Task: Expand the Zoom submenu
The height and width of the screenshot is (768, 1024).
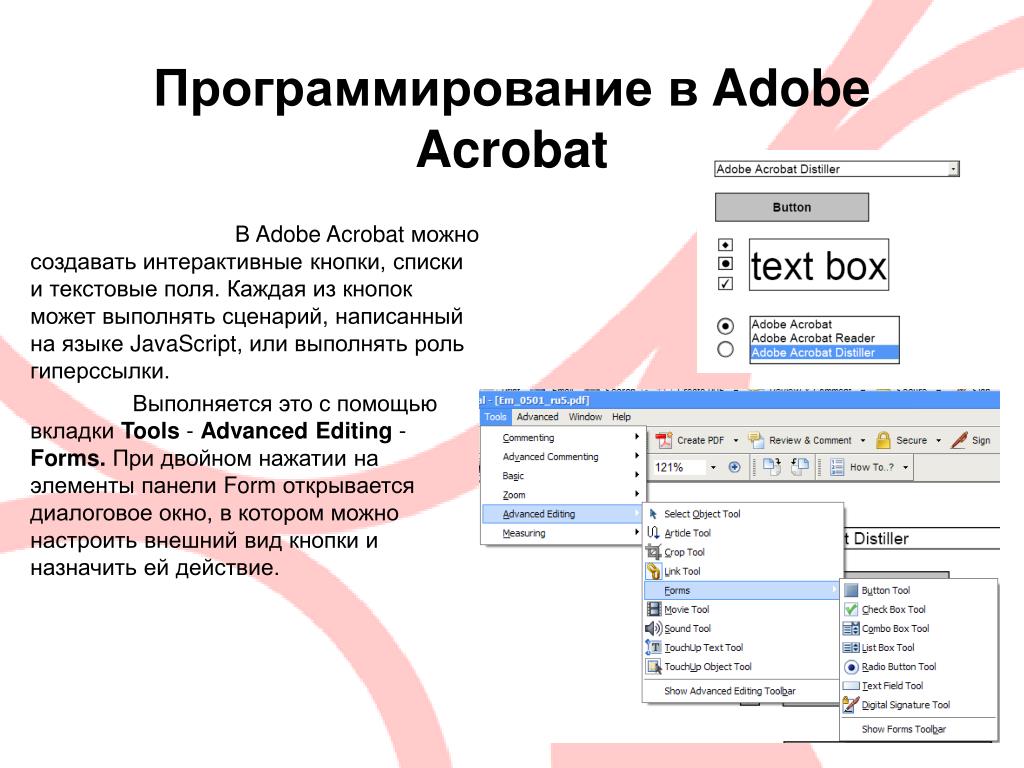Action: tap(564, 494)
